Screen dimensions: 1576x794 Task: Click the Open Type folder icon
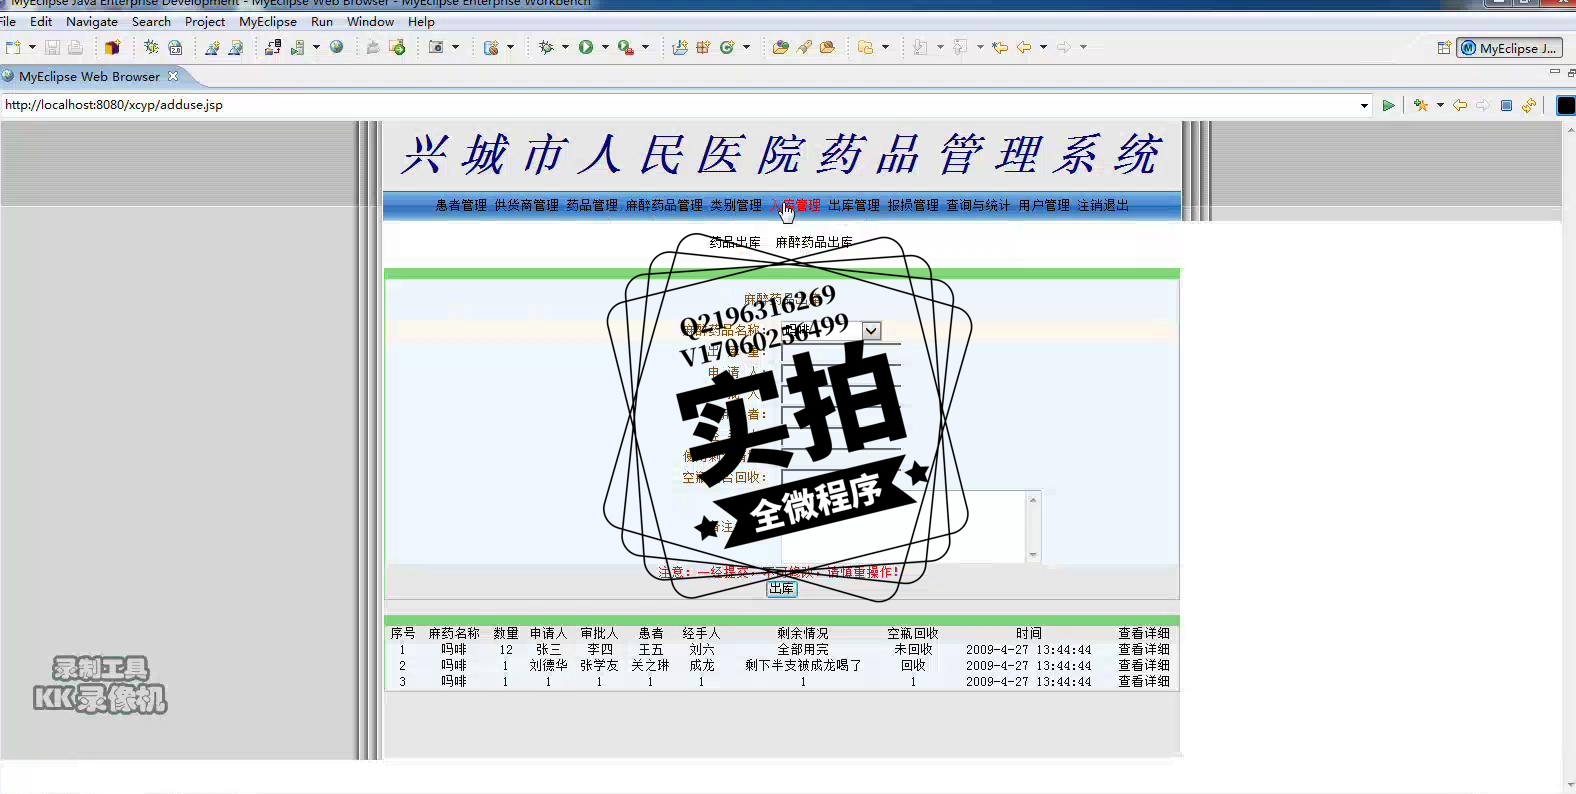[781, 47]
